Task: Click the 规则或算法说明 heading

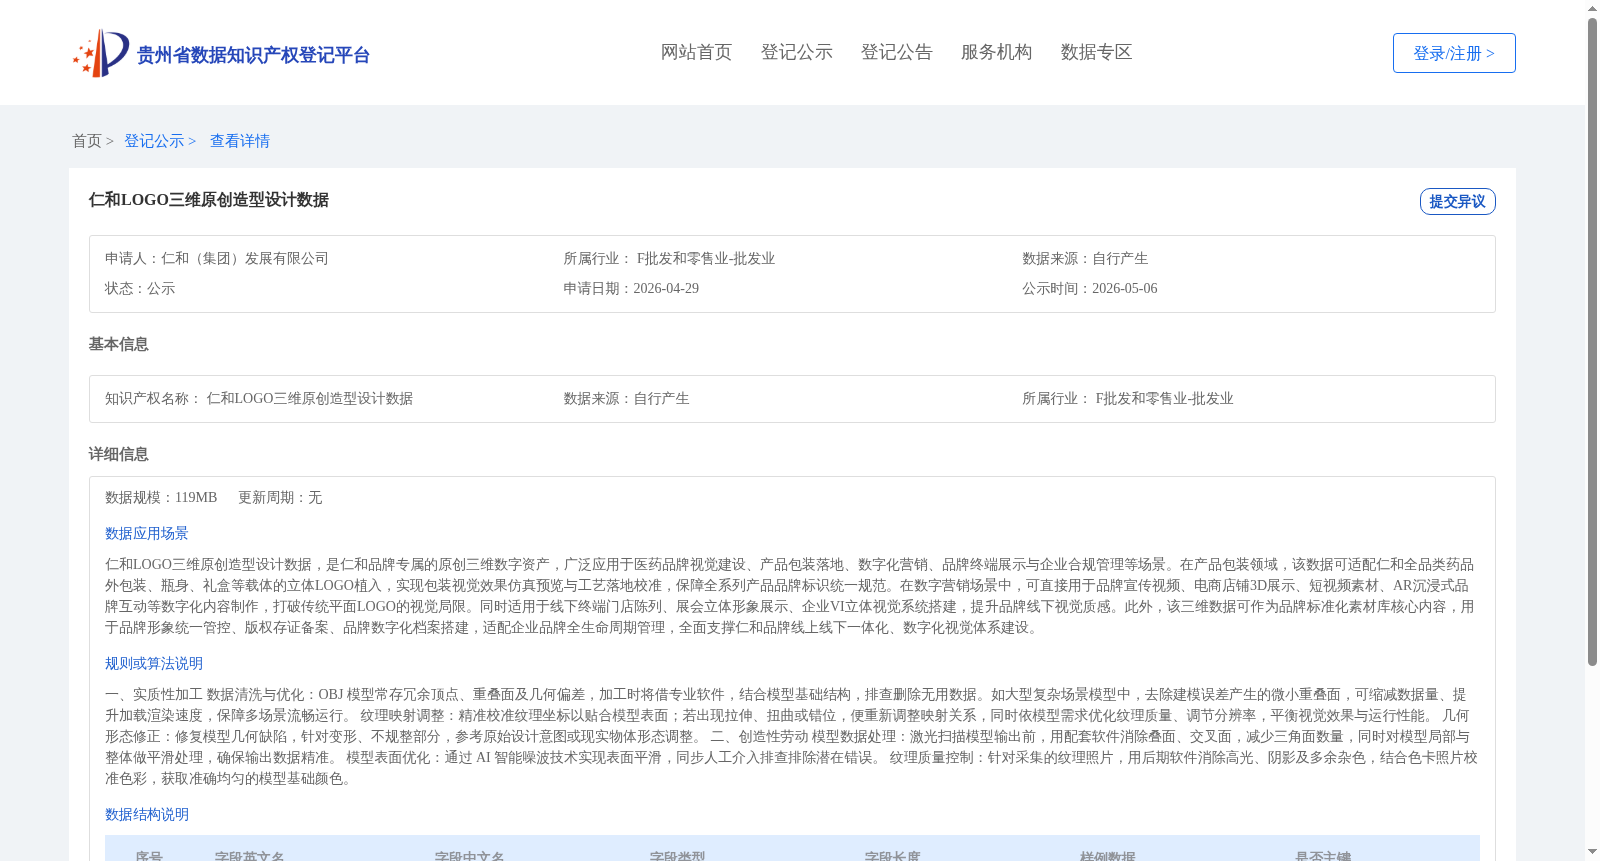Action: tap(154, 664)
